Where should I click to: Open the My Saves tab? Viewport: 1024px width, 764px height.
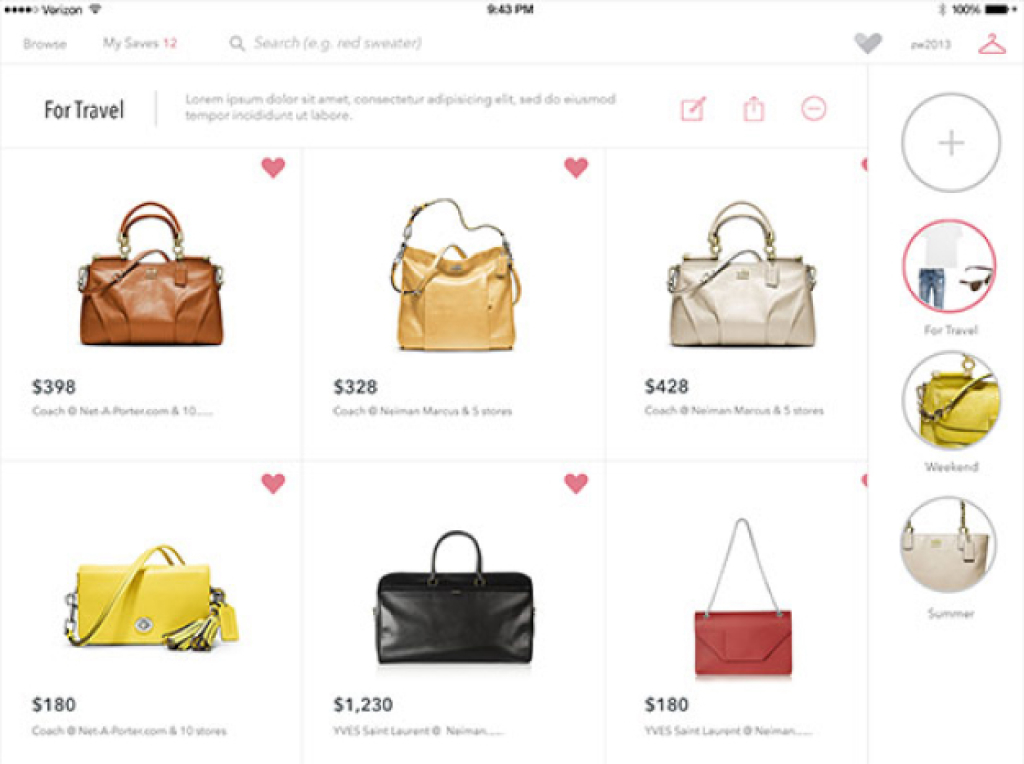(x=140, y=43)
